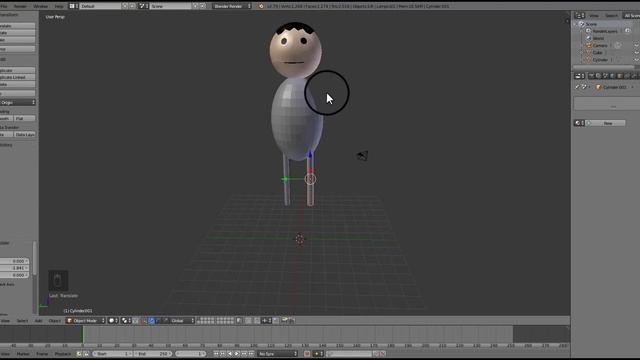Open the Help menu in top bar
640x360 pixels.
coord(59,6)
